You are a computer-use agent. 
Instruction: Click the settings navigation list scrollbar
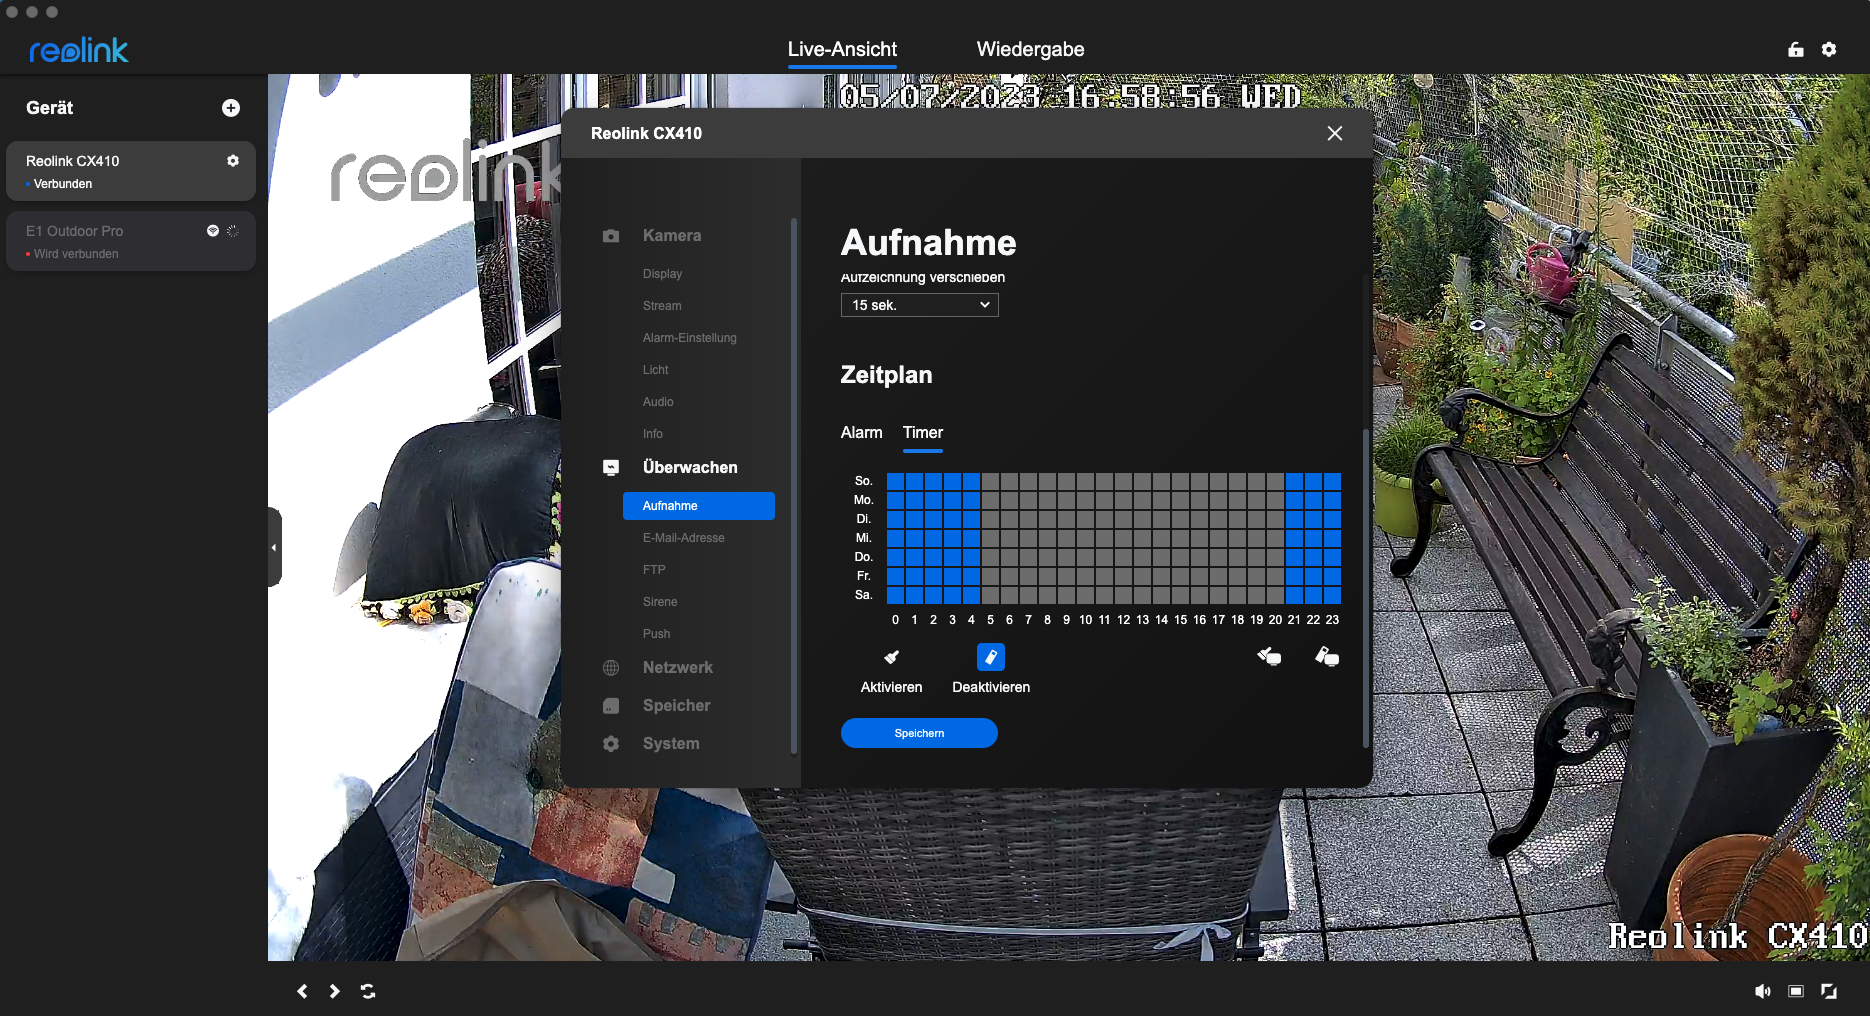794,486
